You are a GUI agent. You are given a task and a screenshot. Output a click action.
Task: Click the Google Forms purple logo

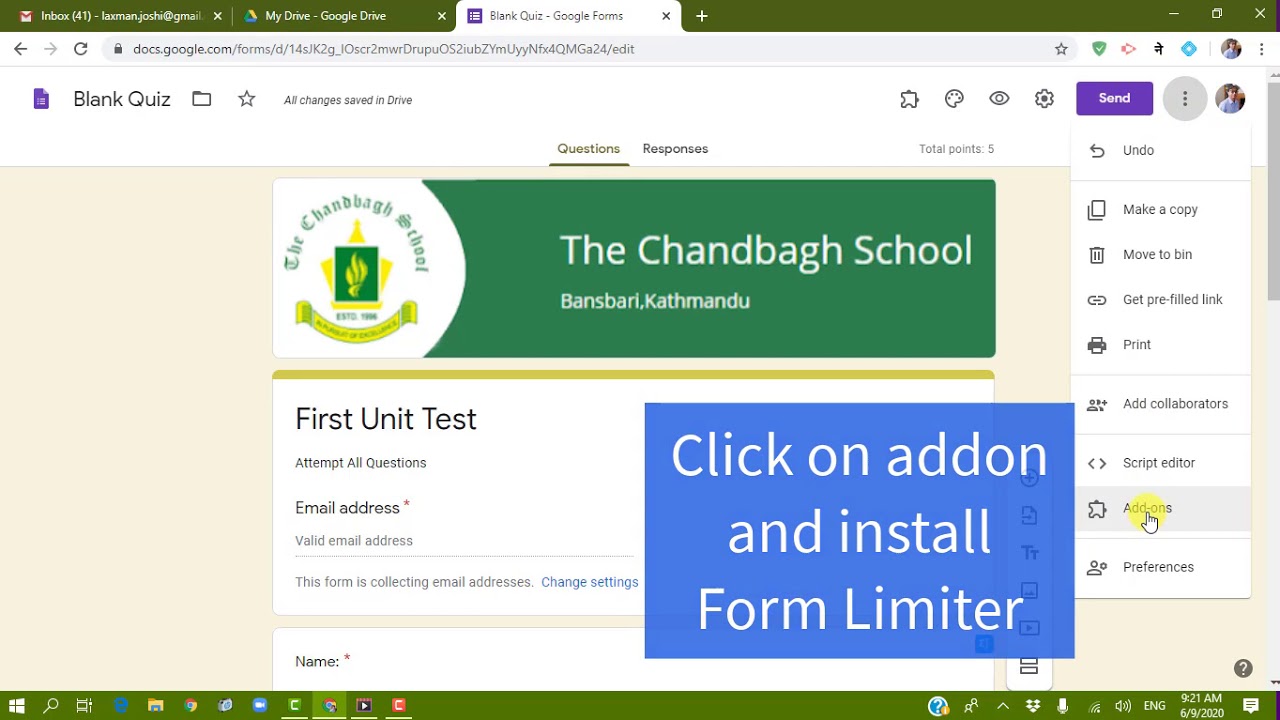coord(41,99)
